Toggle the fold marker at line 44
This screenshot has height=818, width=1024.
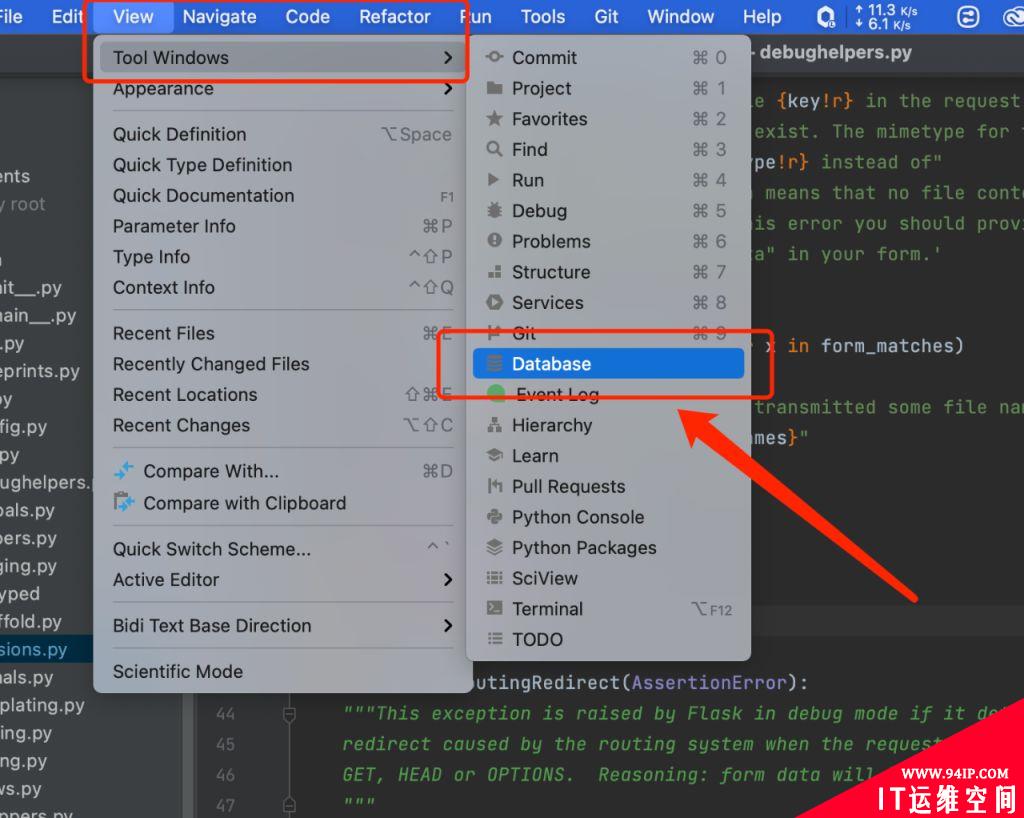[x=289, y=714]
